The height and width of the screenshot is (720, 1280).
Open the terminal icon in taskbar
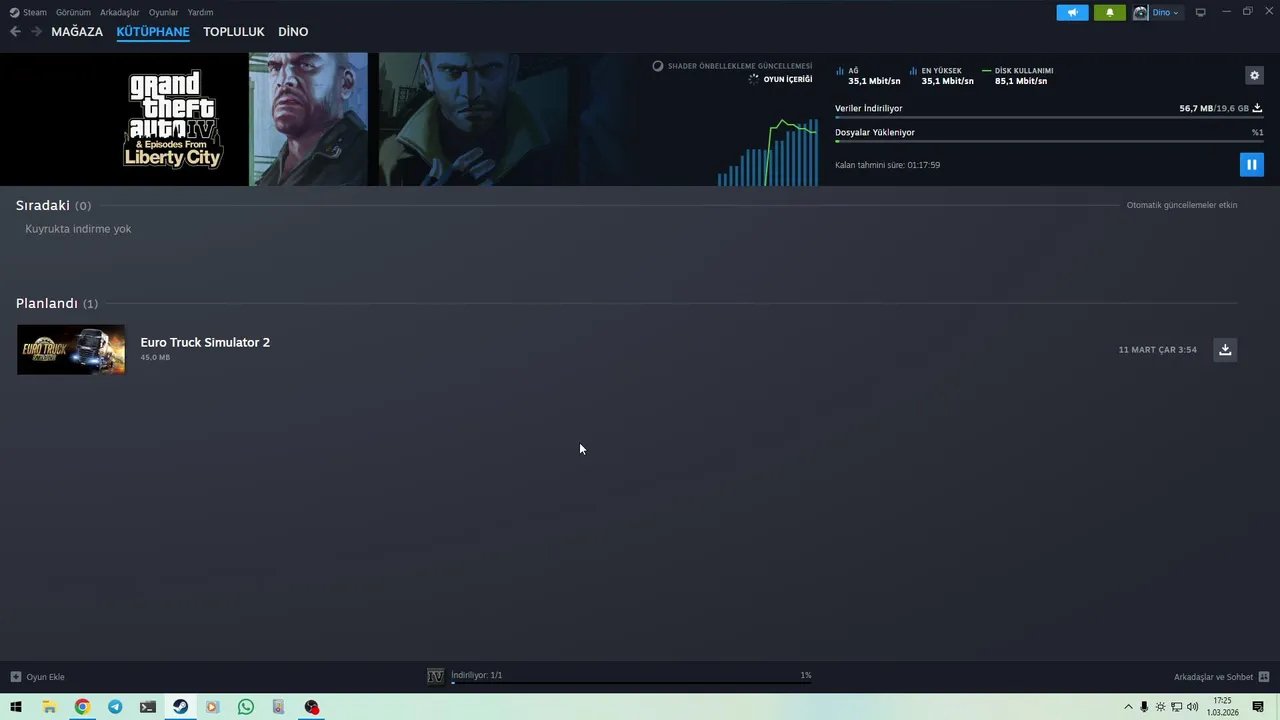(x=148, y=707)
